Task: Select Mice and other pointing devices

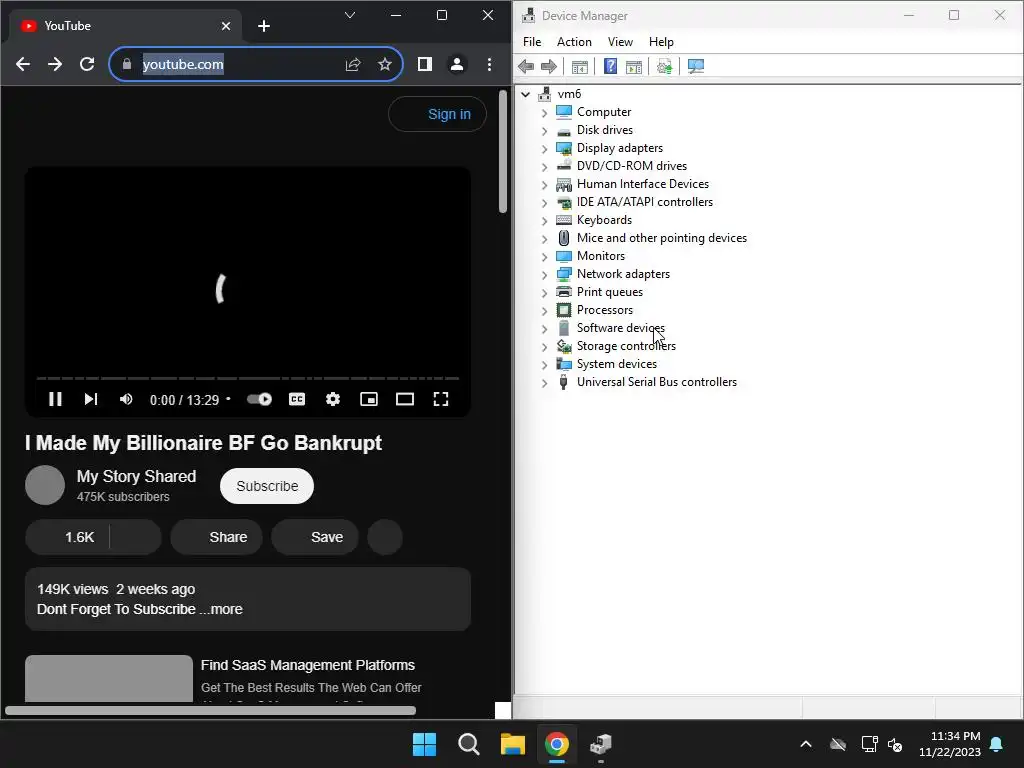Action: pyautogui.click(x=662, y=238)
